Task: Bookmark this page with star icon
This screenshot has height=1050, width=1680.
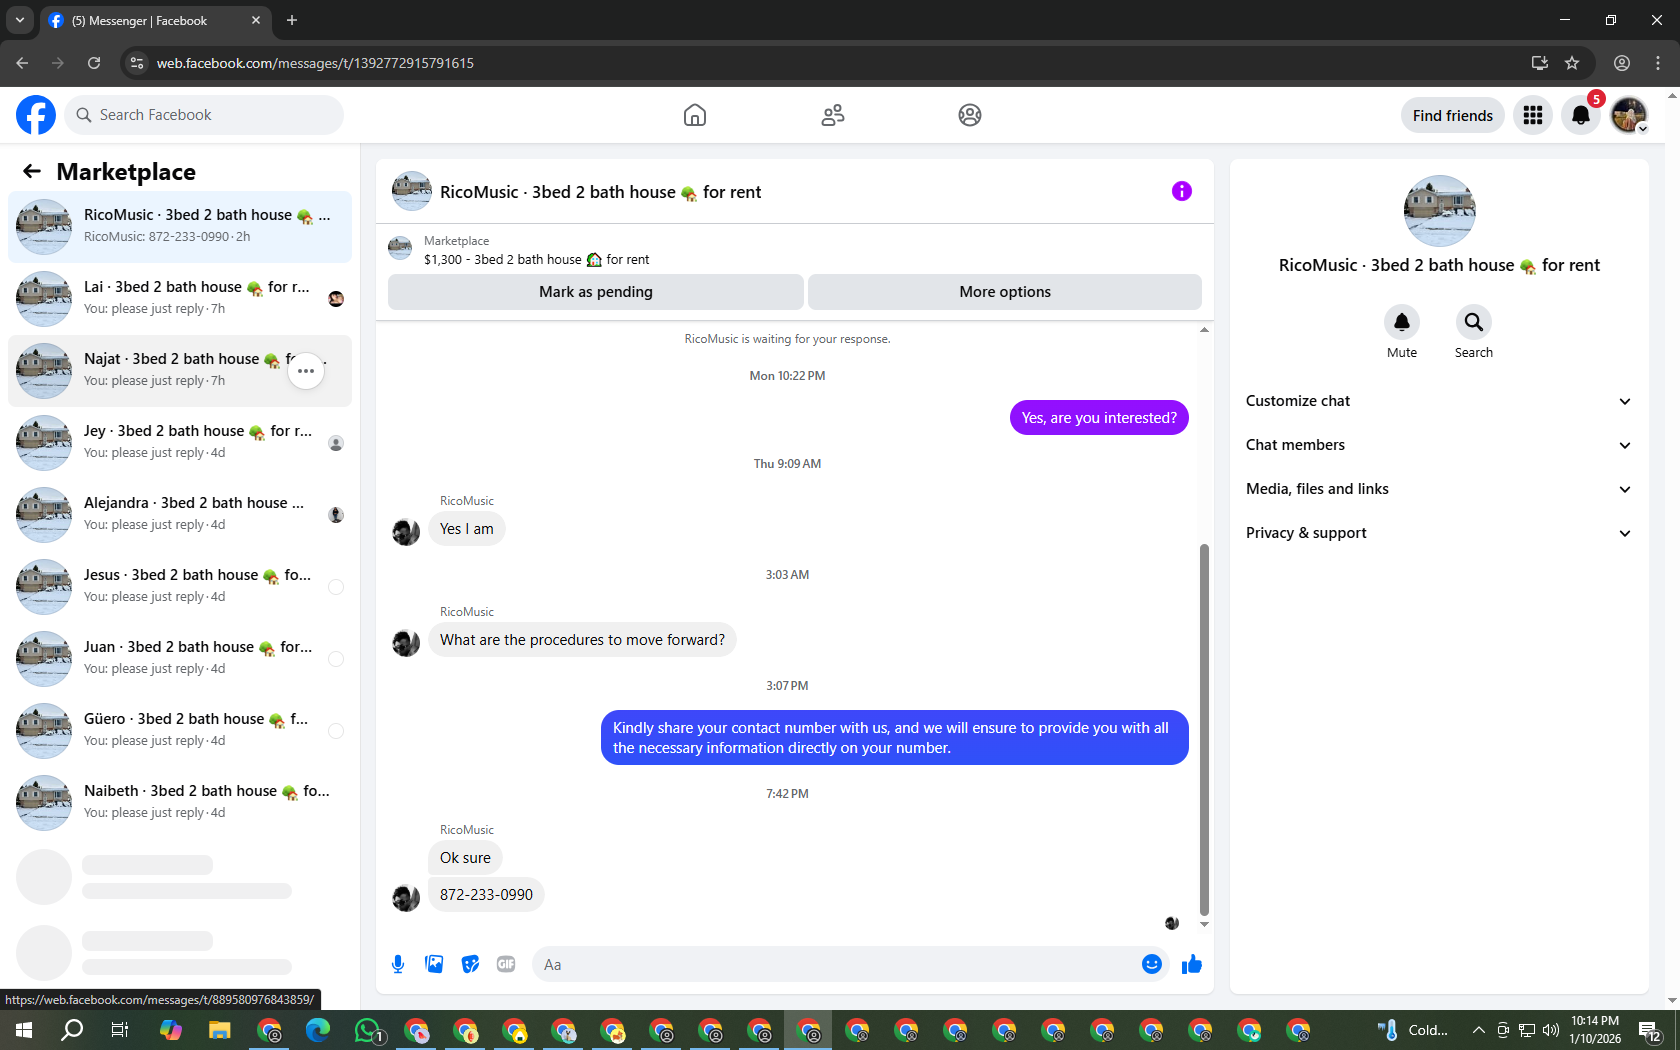Action: tap(1572, 63)
